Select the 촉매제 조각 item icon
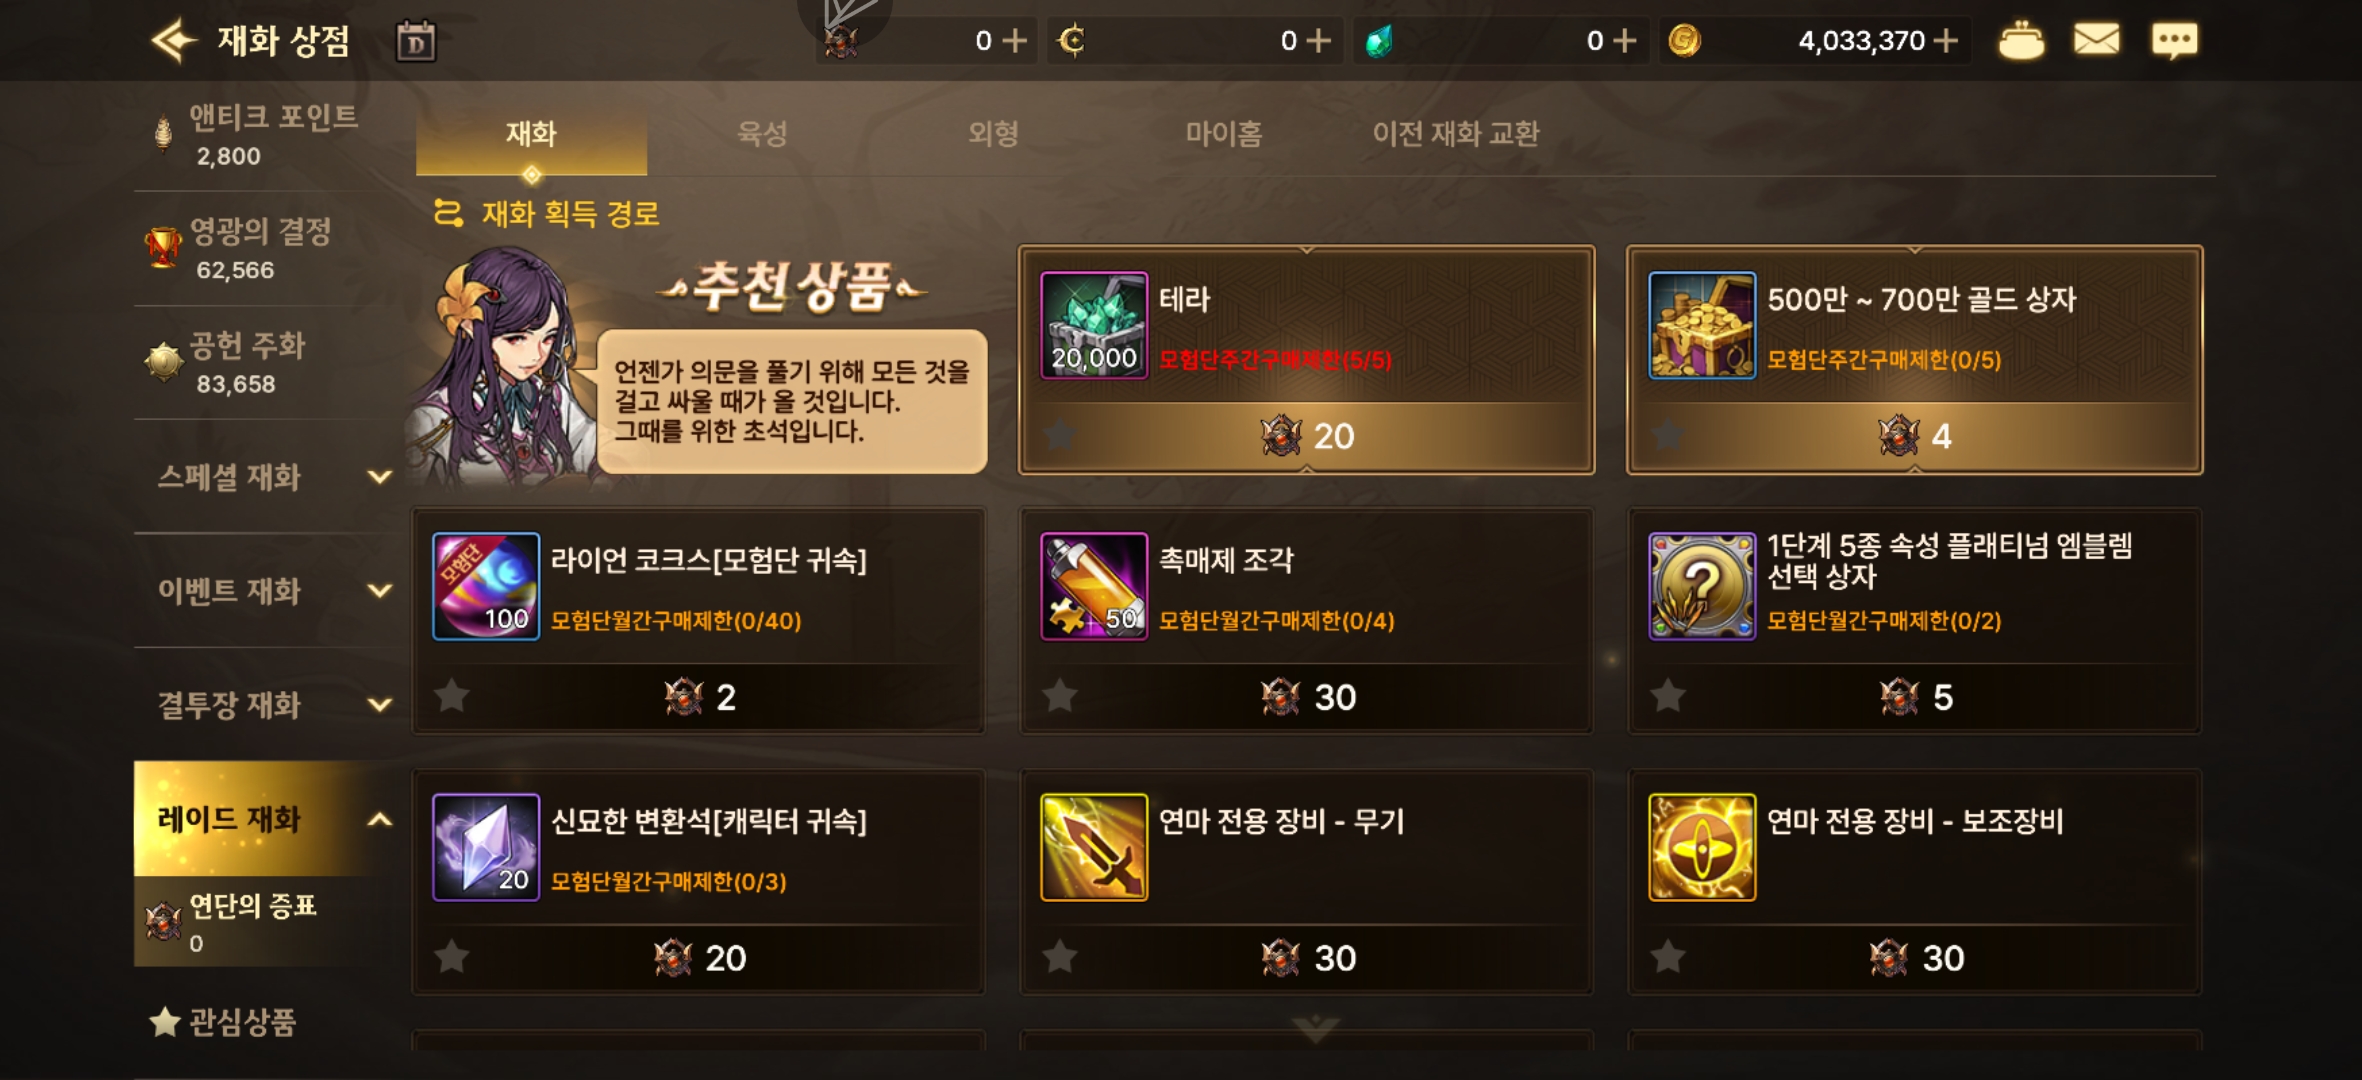2362x1080 pixels. [x=1094, y=586]
